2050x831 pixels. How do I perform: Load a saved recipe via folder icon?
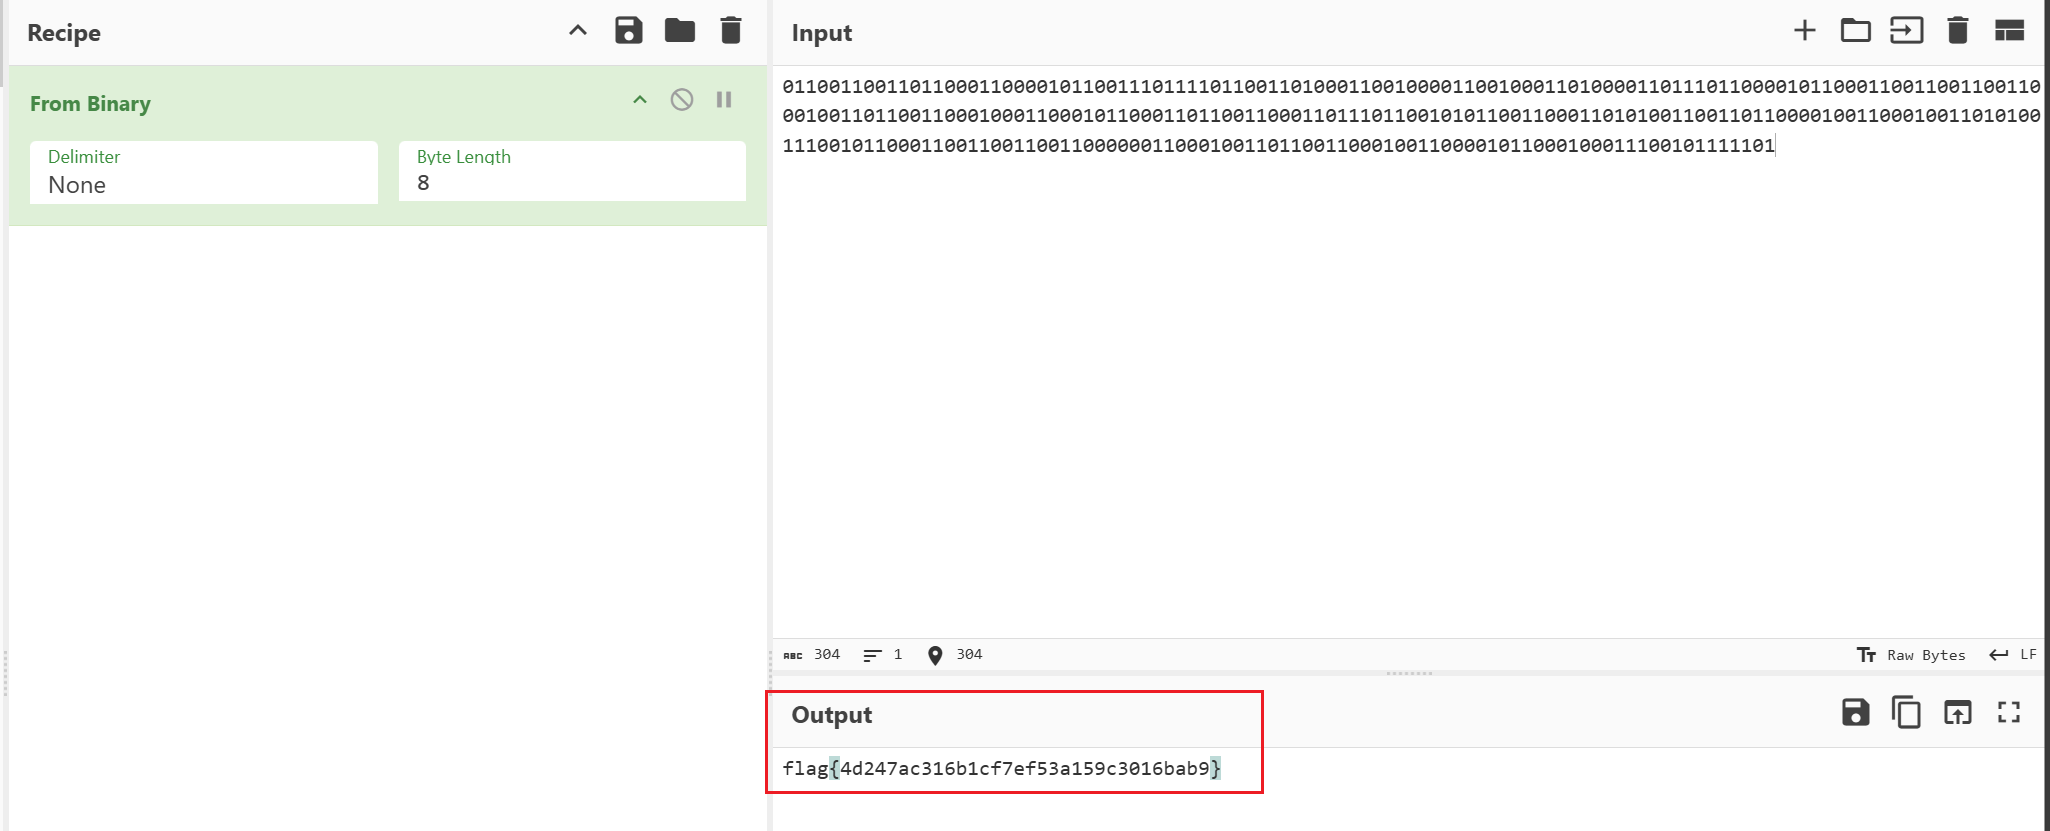click(x=680, y=31)
